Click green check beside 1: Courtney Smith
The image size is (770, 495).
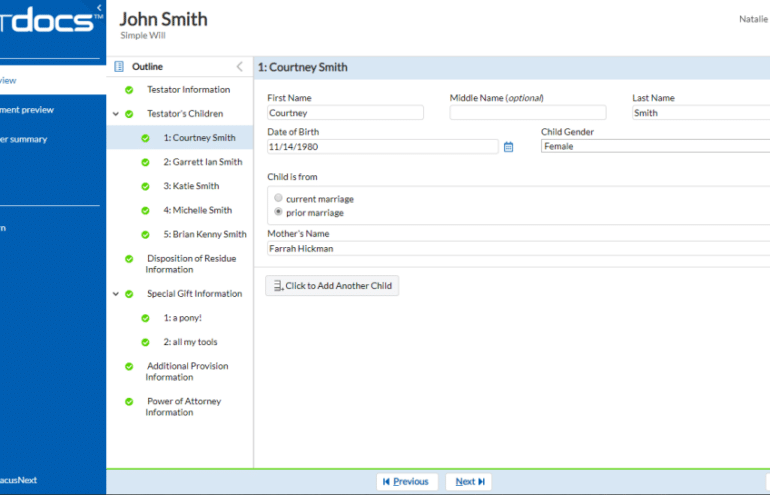pos(145,138)
